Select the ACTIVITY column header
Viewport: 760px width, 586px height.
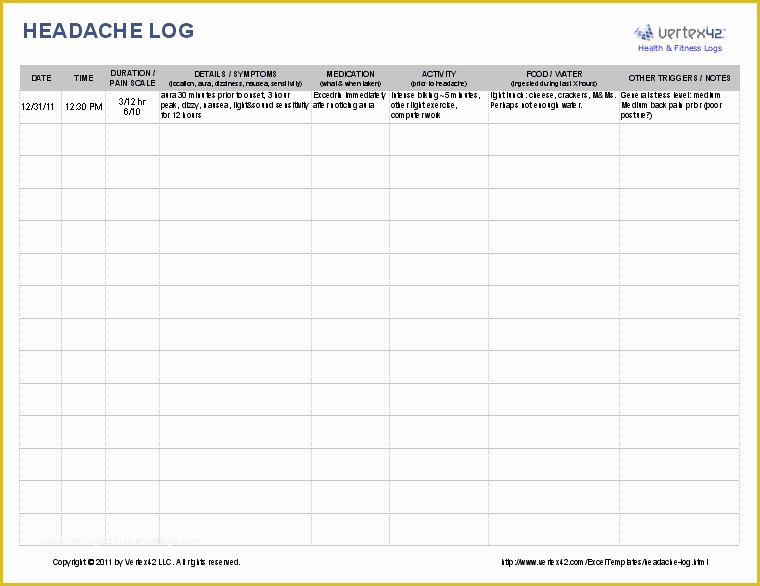(x=439, y=78)
